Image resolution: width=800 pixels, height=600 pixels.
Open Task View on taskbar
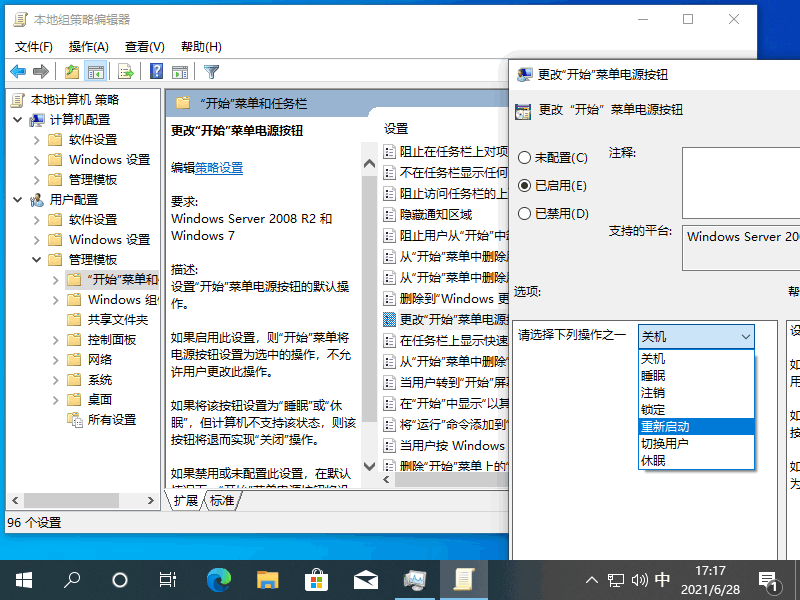point(167,580)
